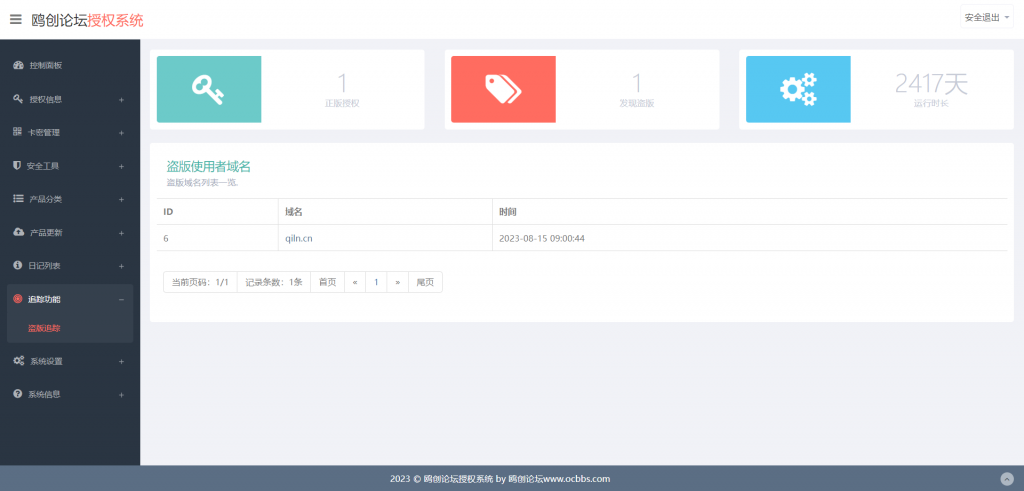Click the 首页 pagination button
The width and height of the screenshot is (1024, 491).
coord(327,282)
